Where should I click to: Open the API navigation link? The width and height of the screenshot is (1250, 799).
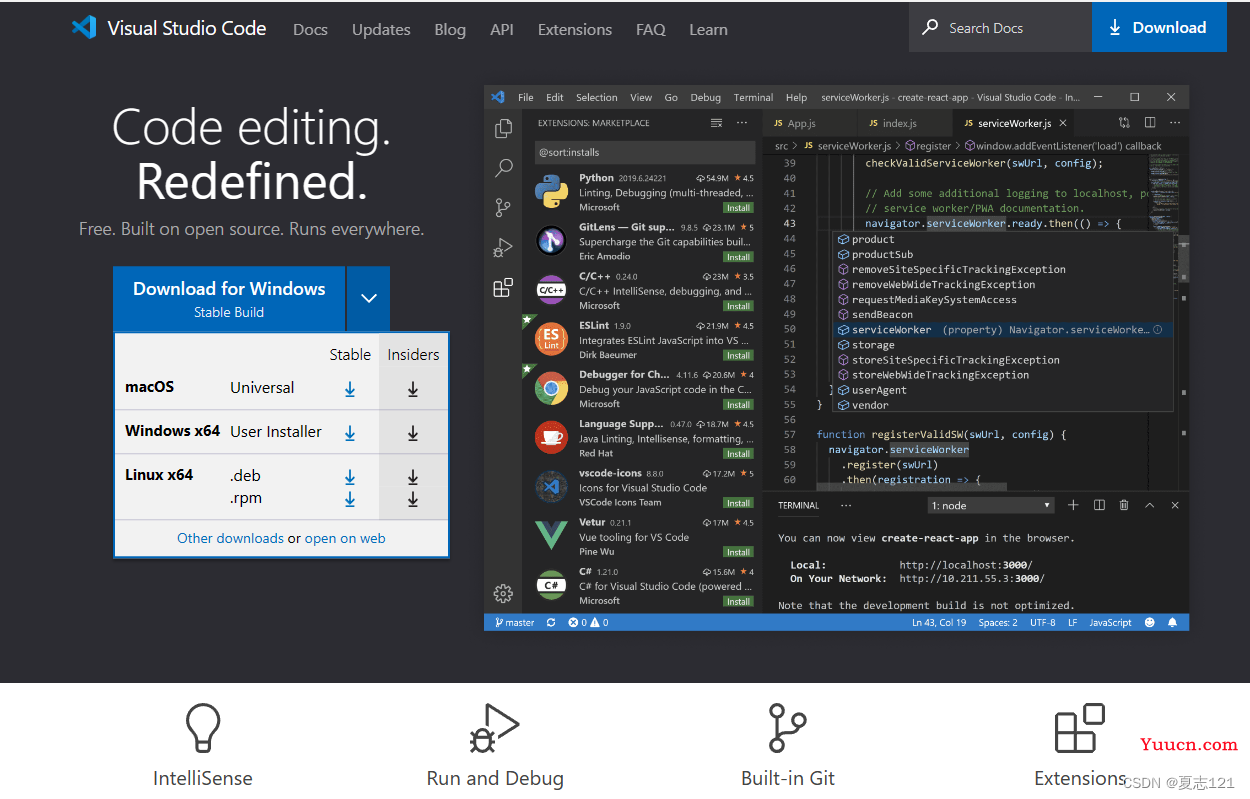tap(502, 29)
